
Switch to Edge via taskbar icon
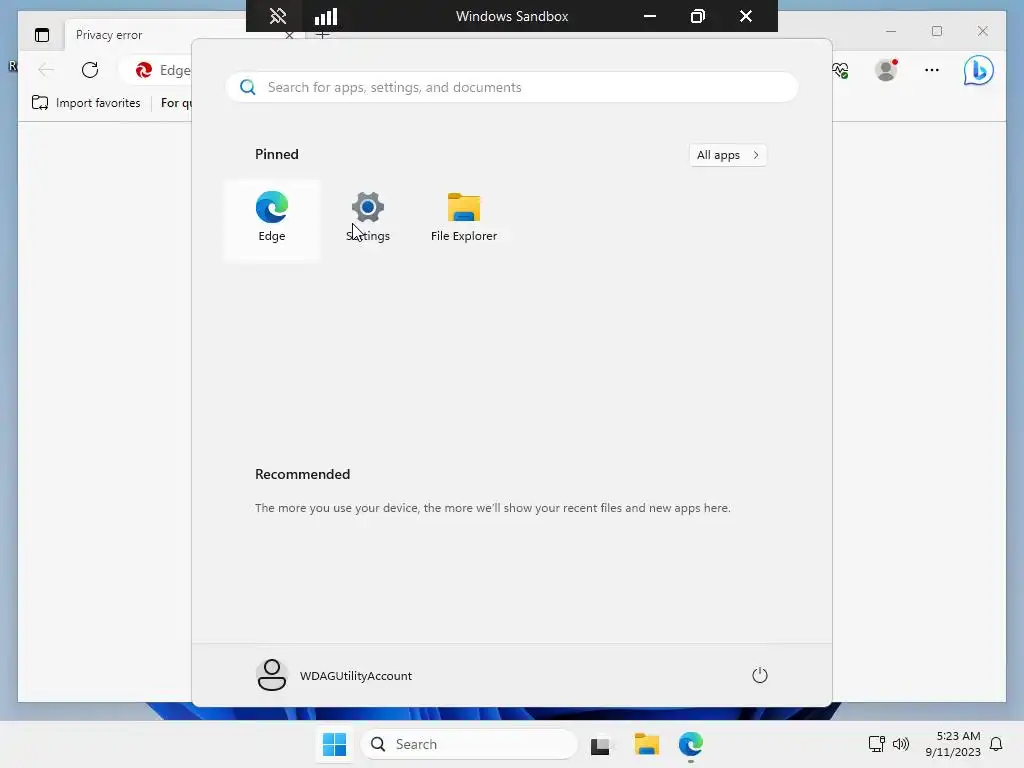[690, 744]
